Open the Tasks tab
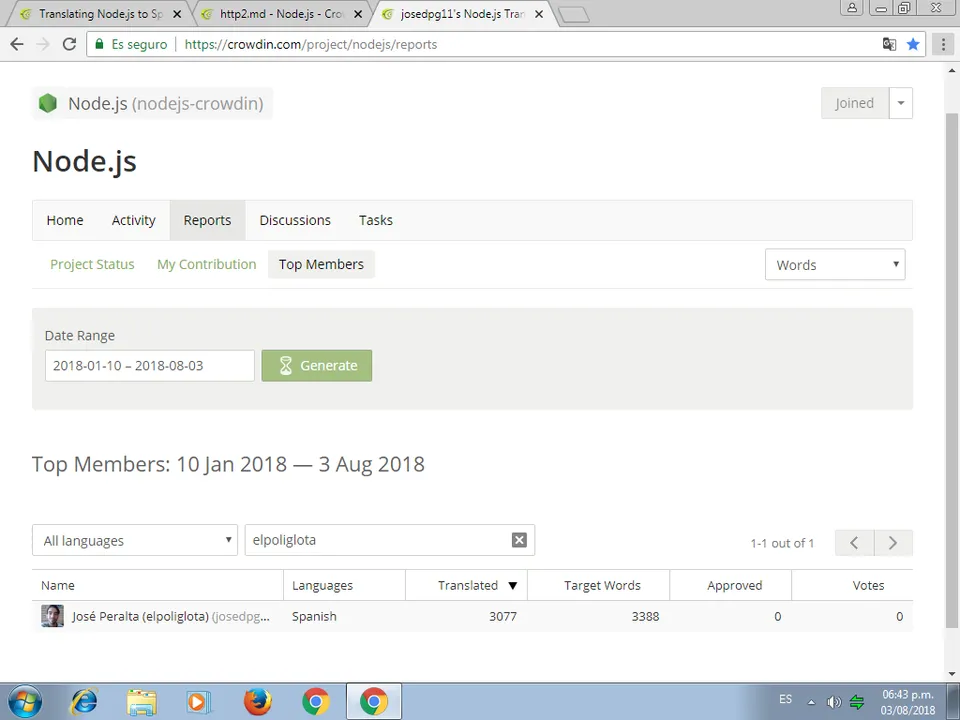 376,220
